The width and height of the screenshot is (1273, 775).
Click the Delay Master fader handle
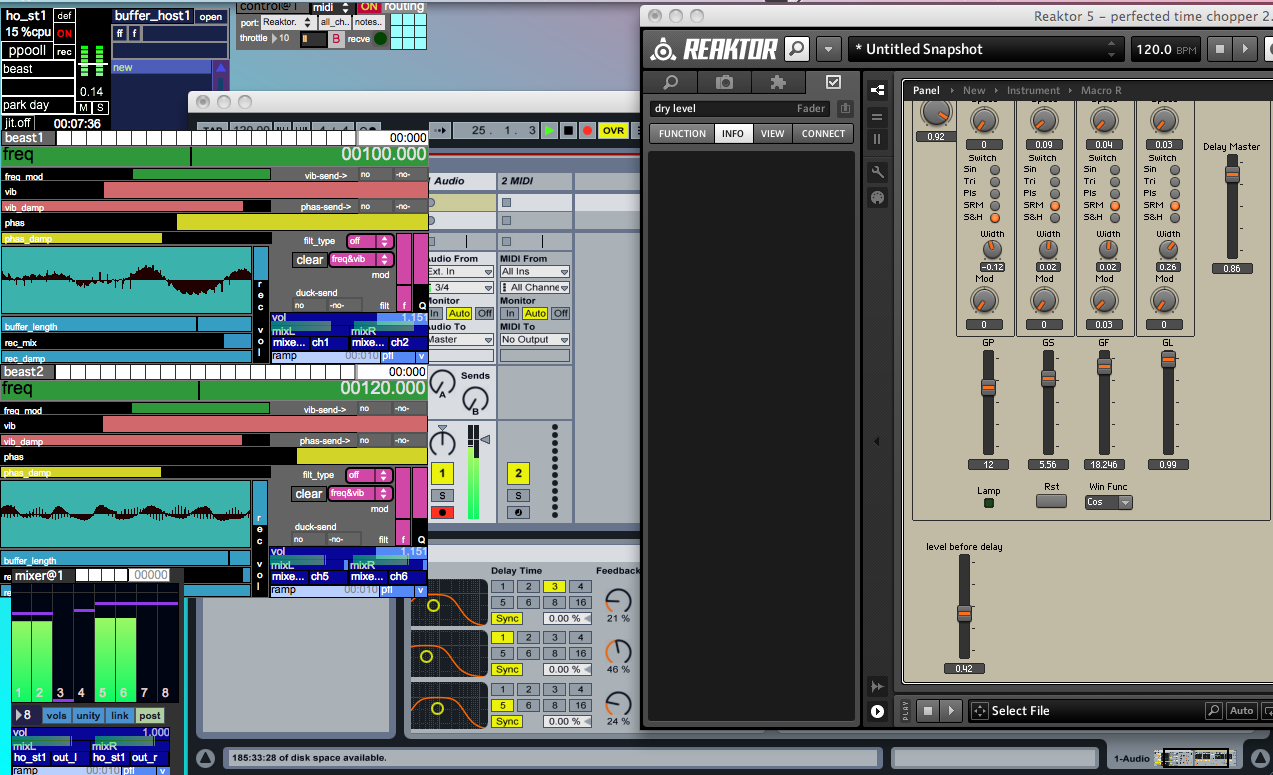pyautogui.click(x=1232, y=175)
